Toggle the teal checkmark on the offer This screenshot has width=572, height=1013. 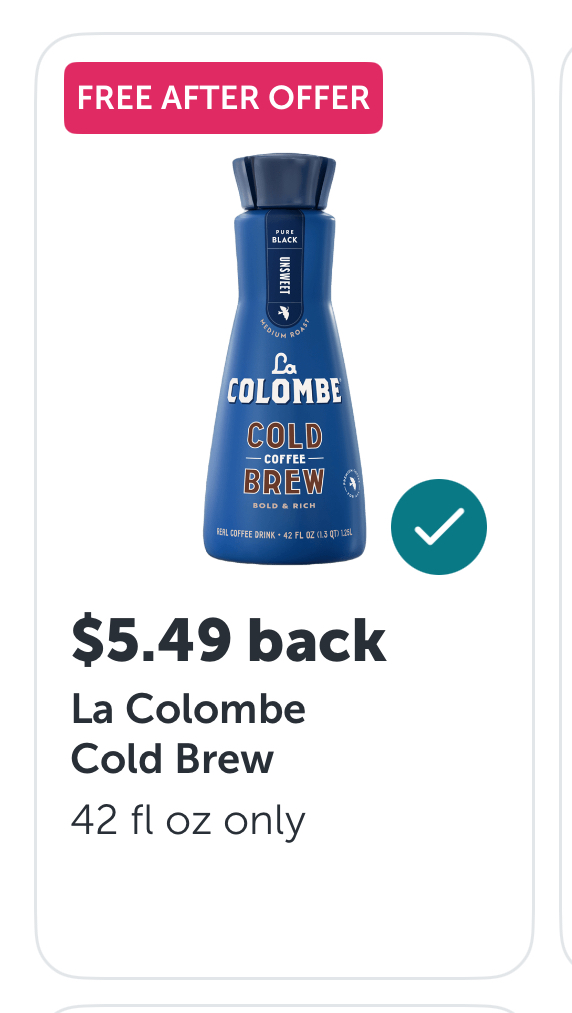(439, 527)
